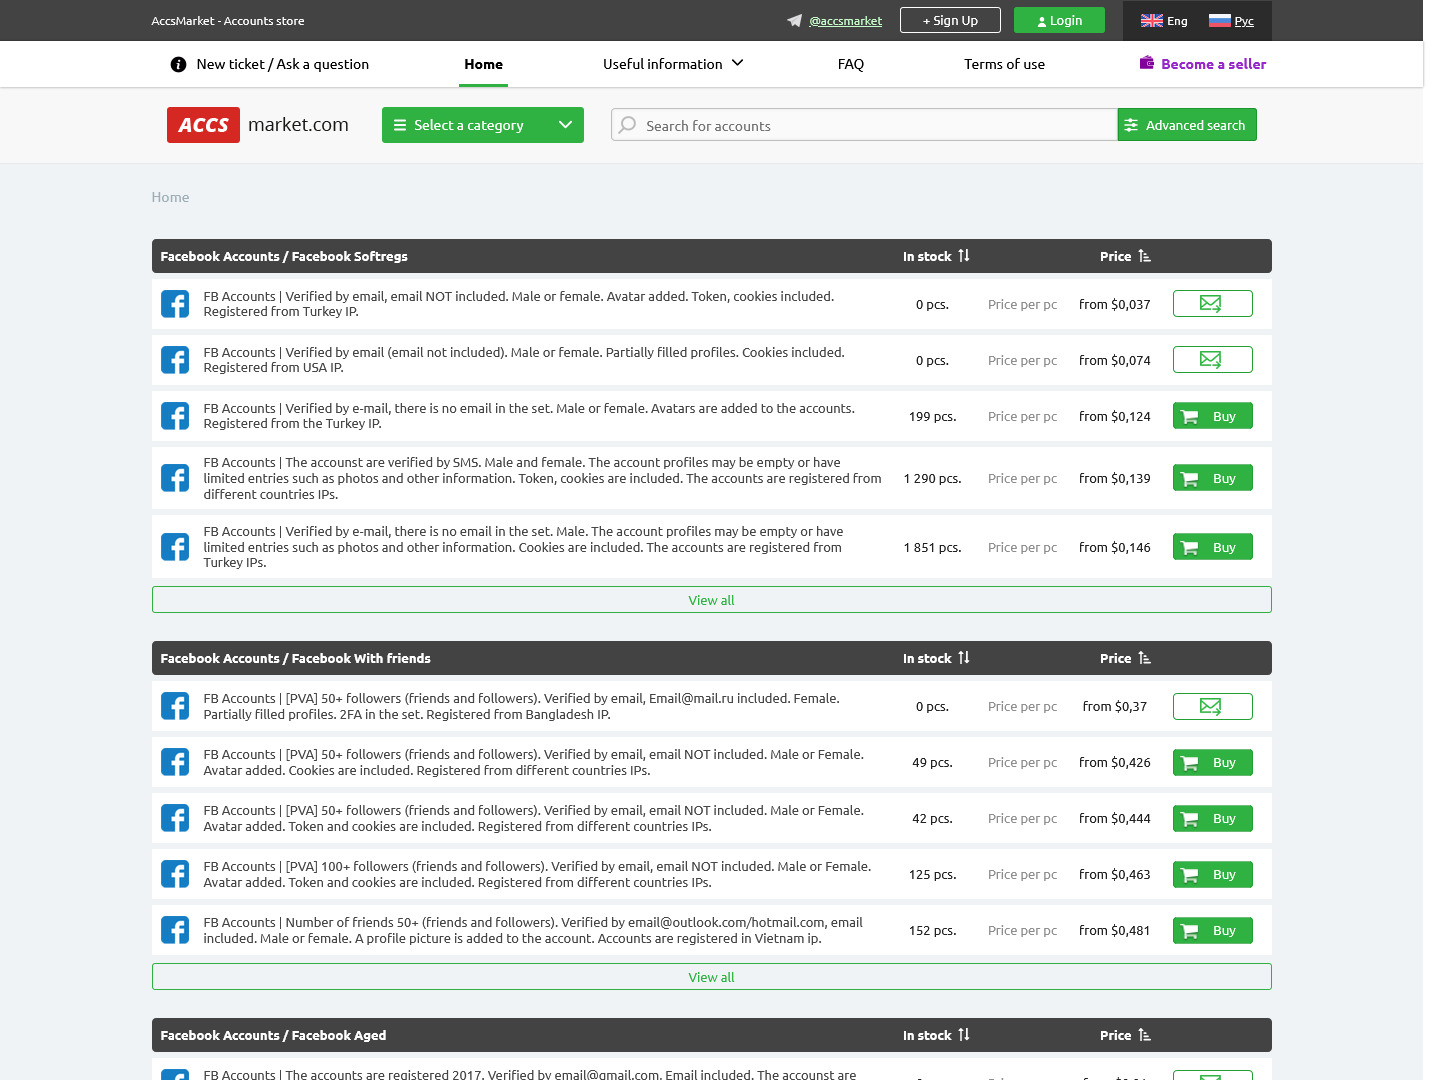Switch language to Eng flag

coord(1164,21)
